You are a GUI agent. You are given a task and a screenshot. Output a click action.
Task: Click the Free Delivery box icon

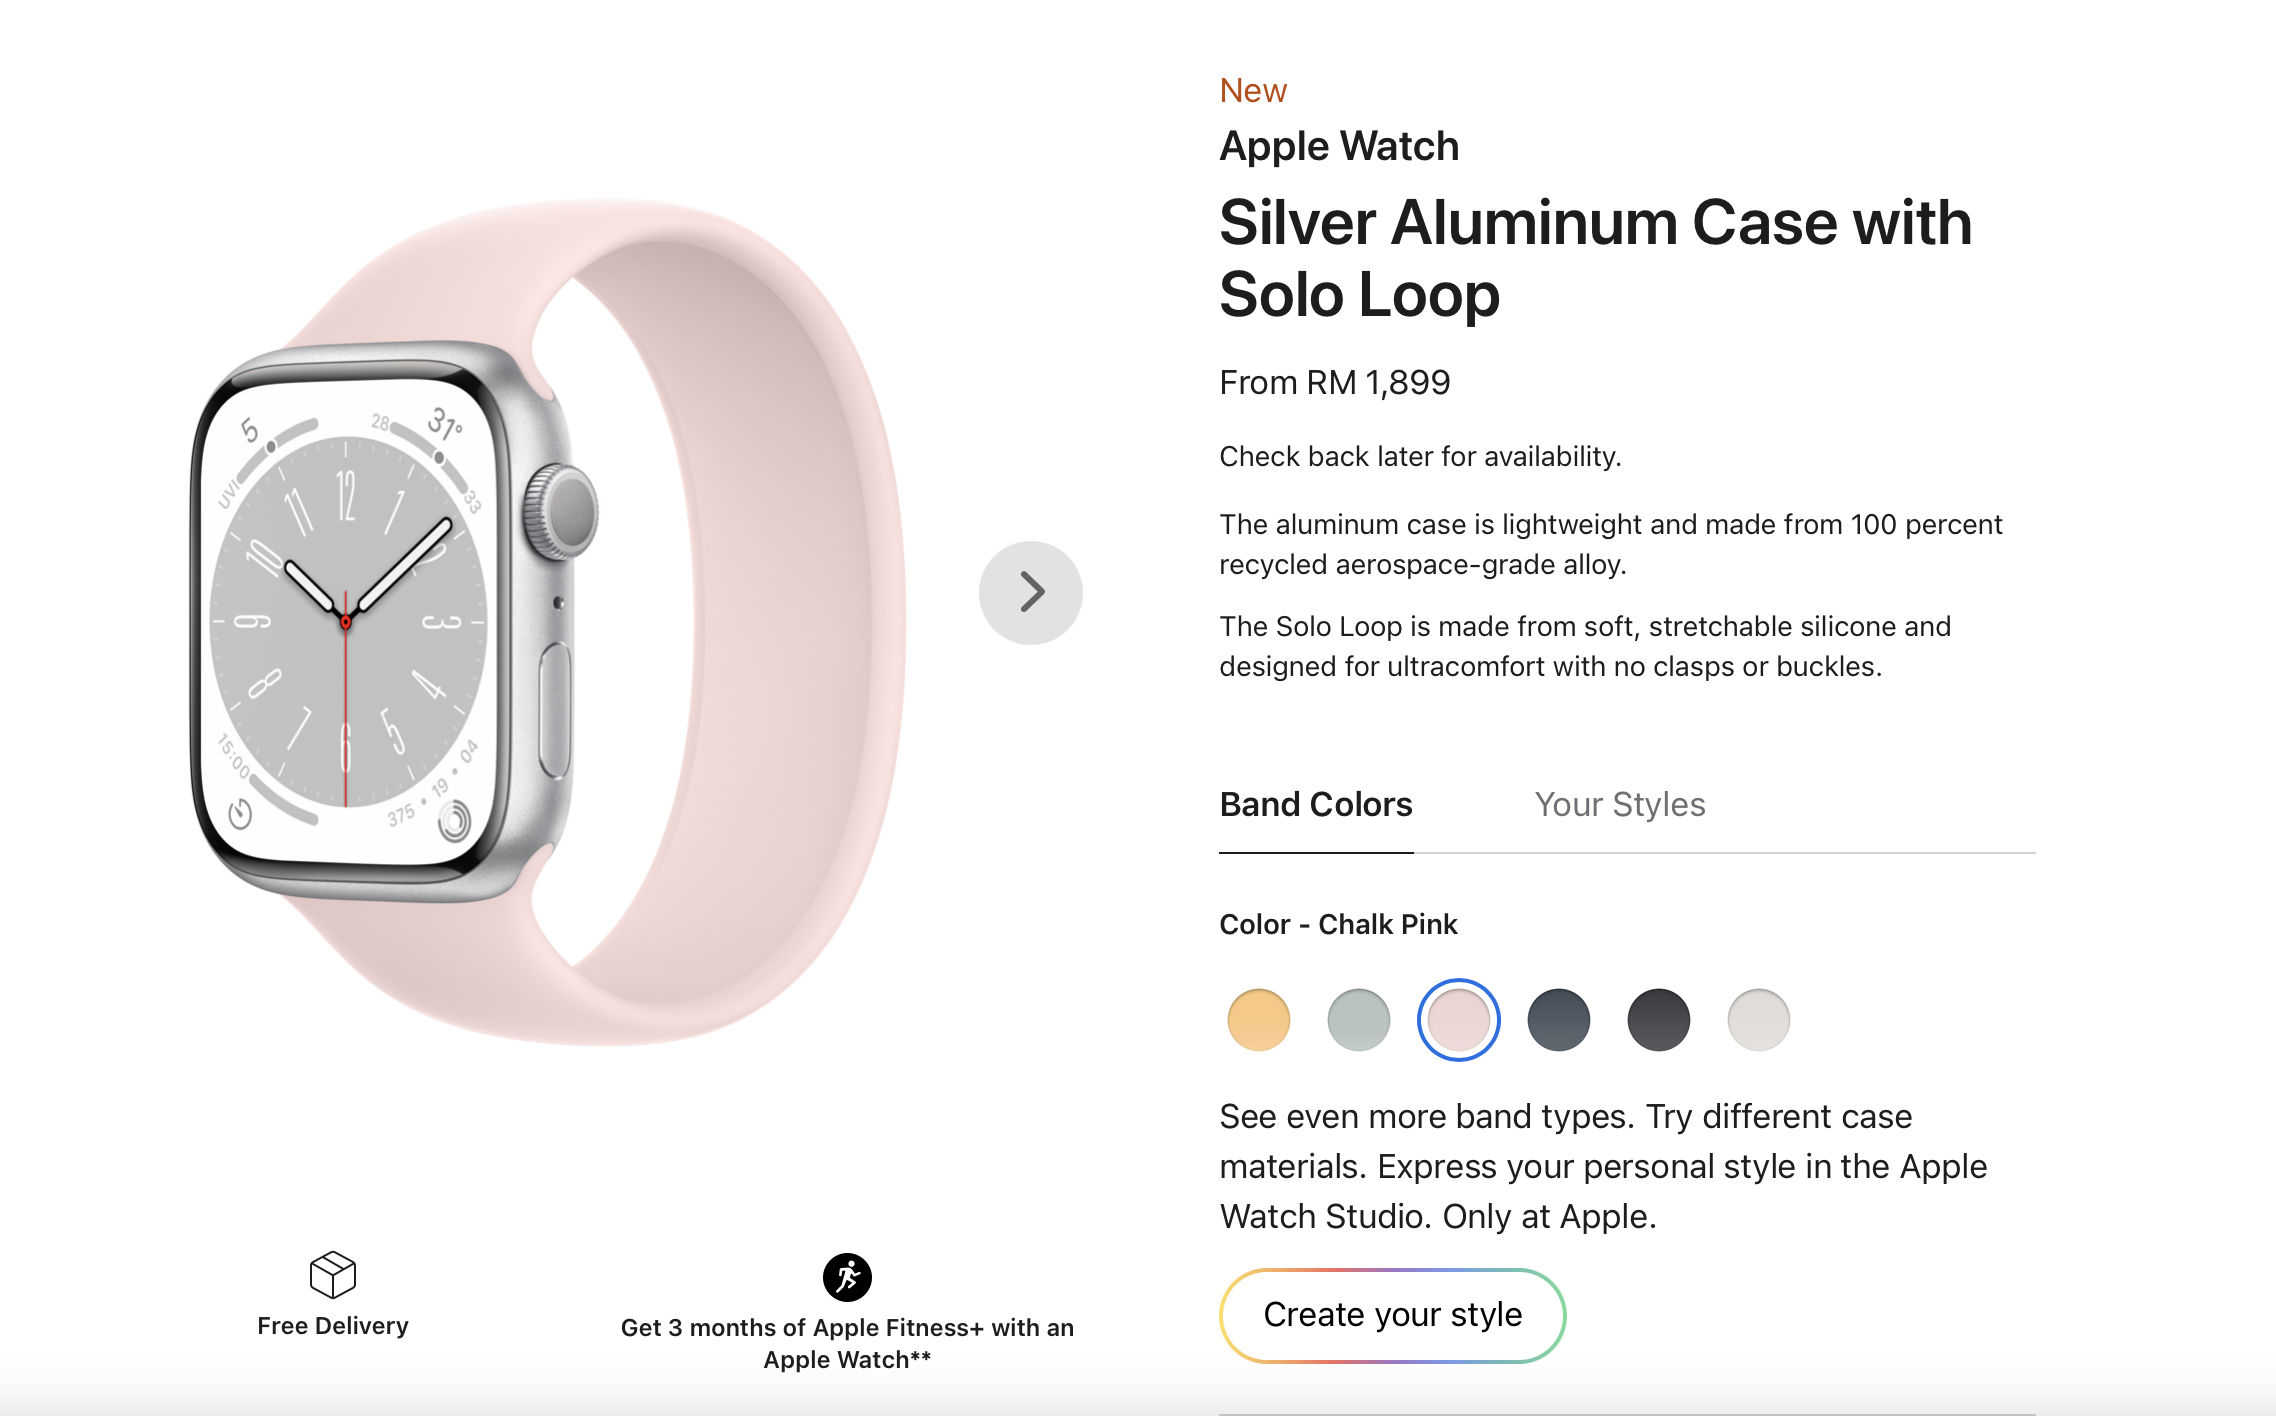point(333,1274)
